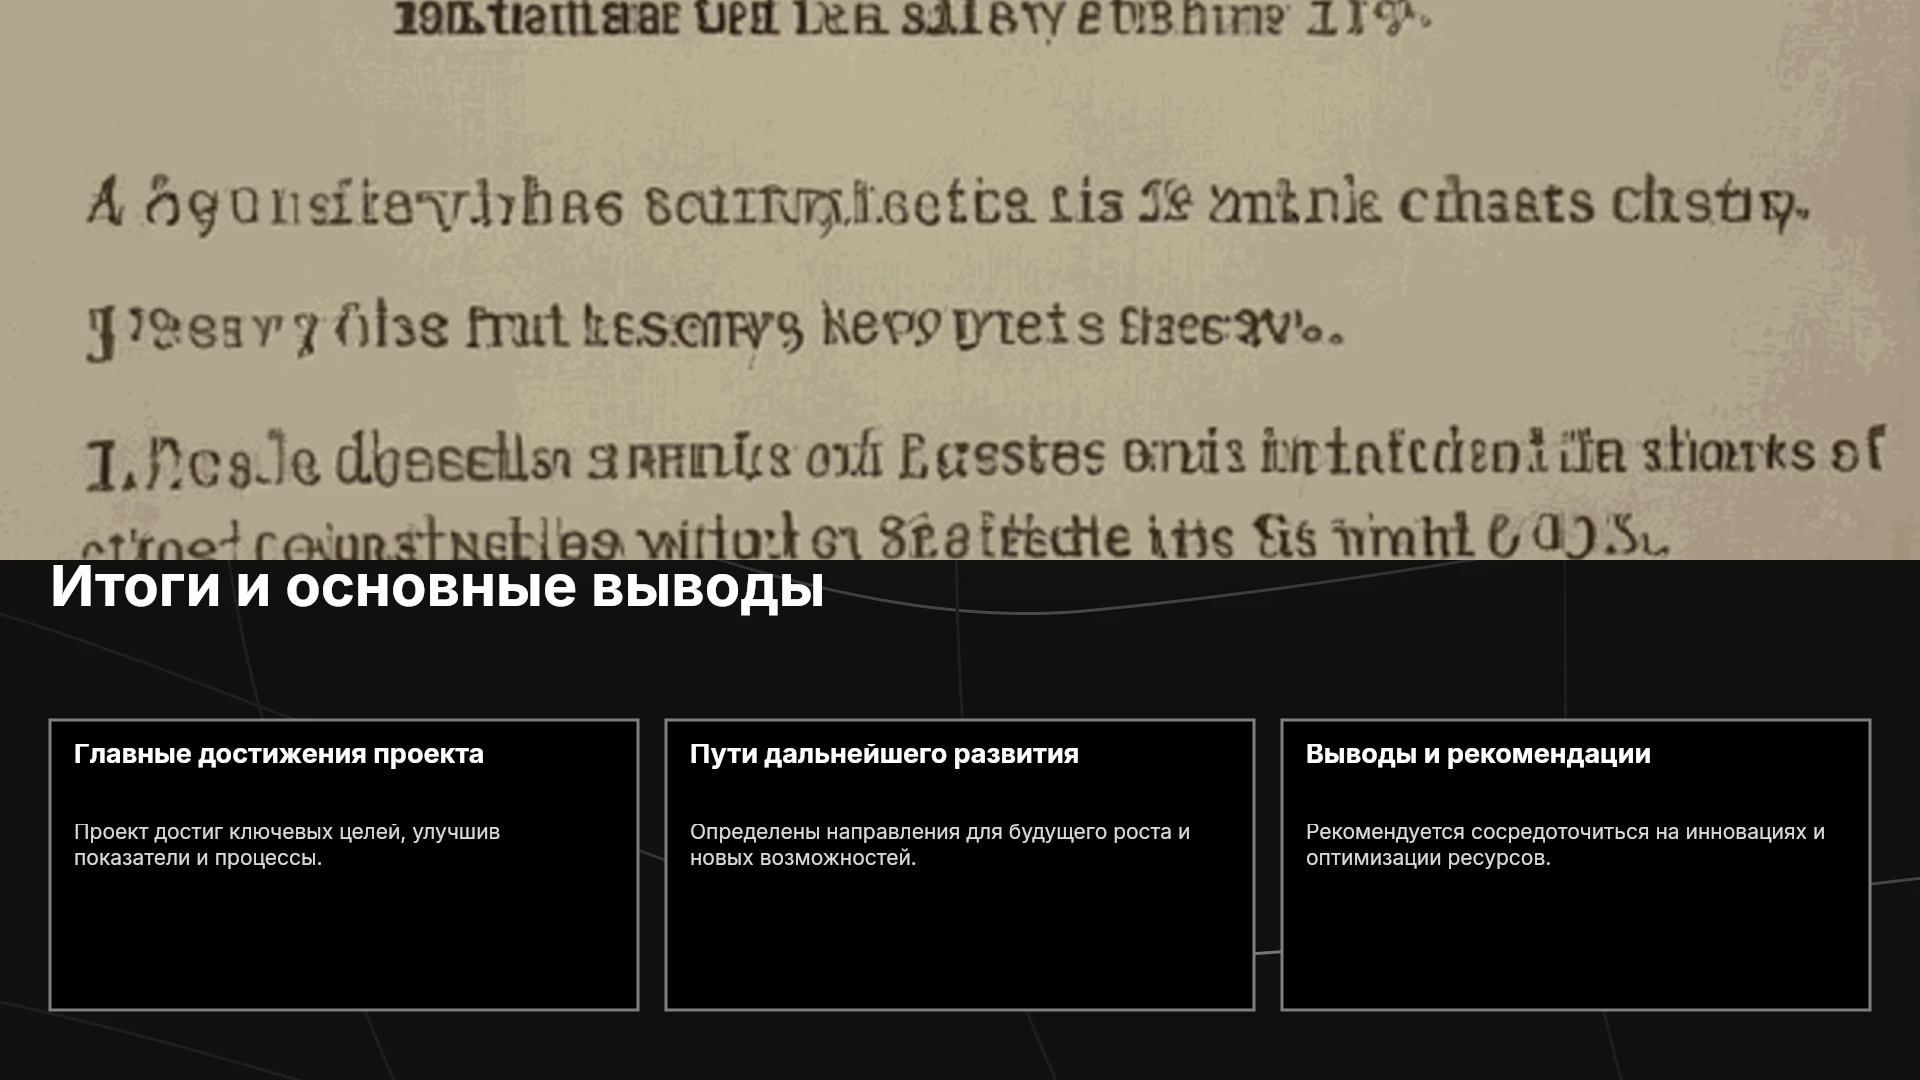Click the empty area inside middle card
Screen dimensions: 1920x1080
(x=960, y=940)
